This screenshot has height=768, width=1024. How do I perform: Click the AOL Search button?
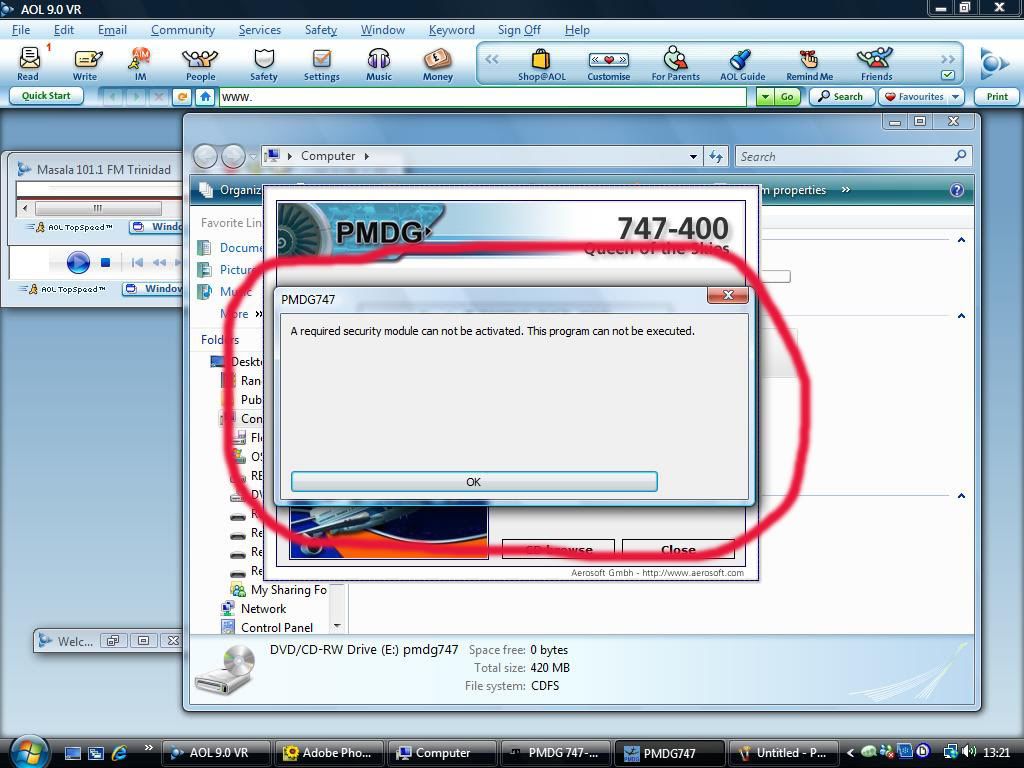tap(841, 97)
